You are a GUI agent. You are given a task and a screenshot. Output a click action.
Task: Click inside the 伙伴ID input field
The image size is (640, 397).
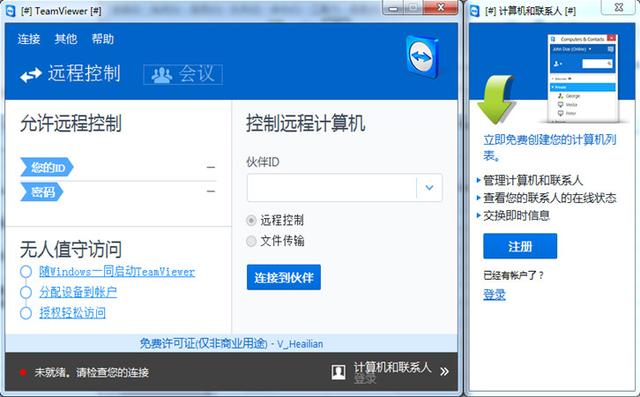point(331,188)
